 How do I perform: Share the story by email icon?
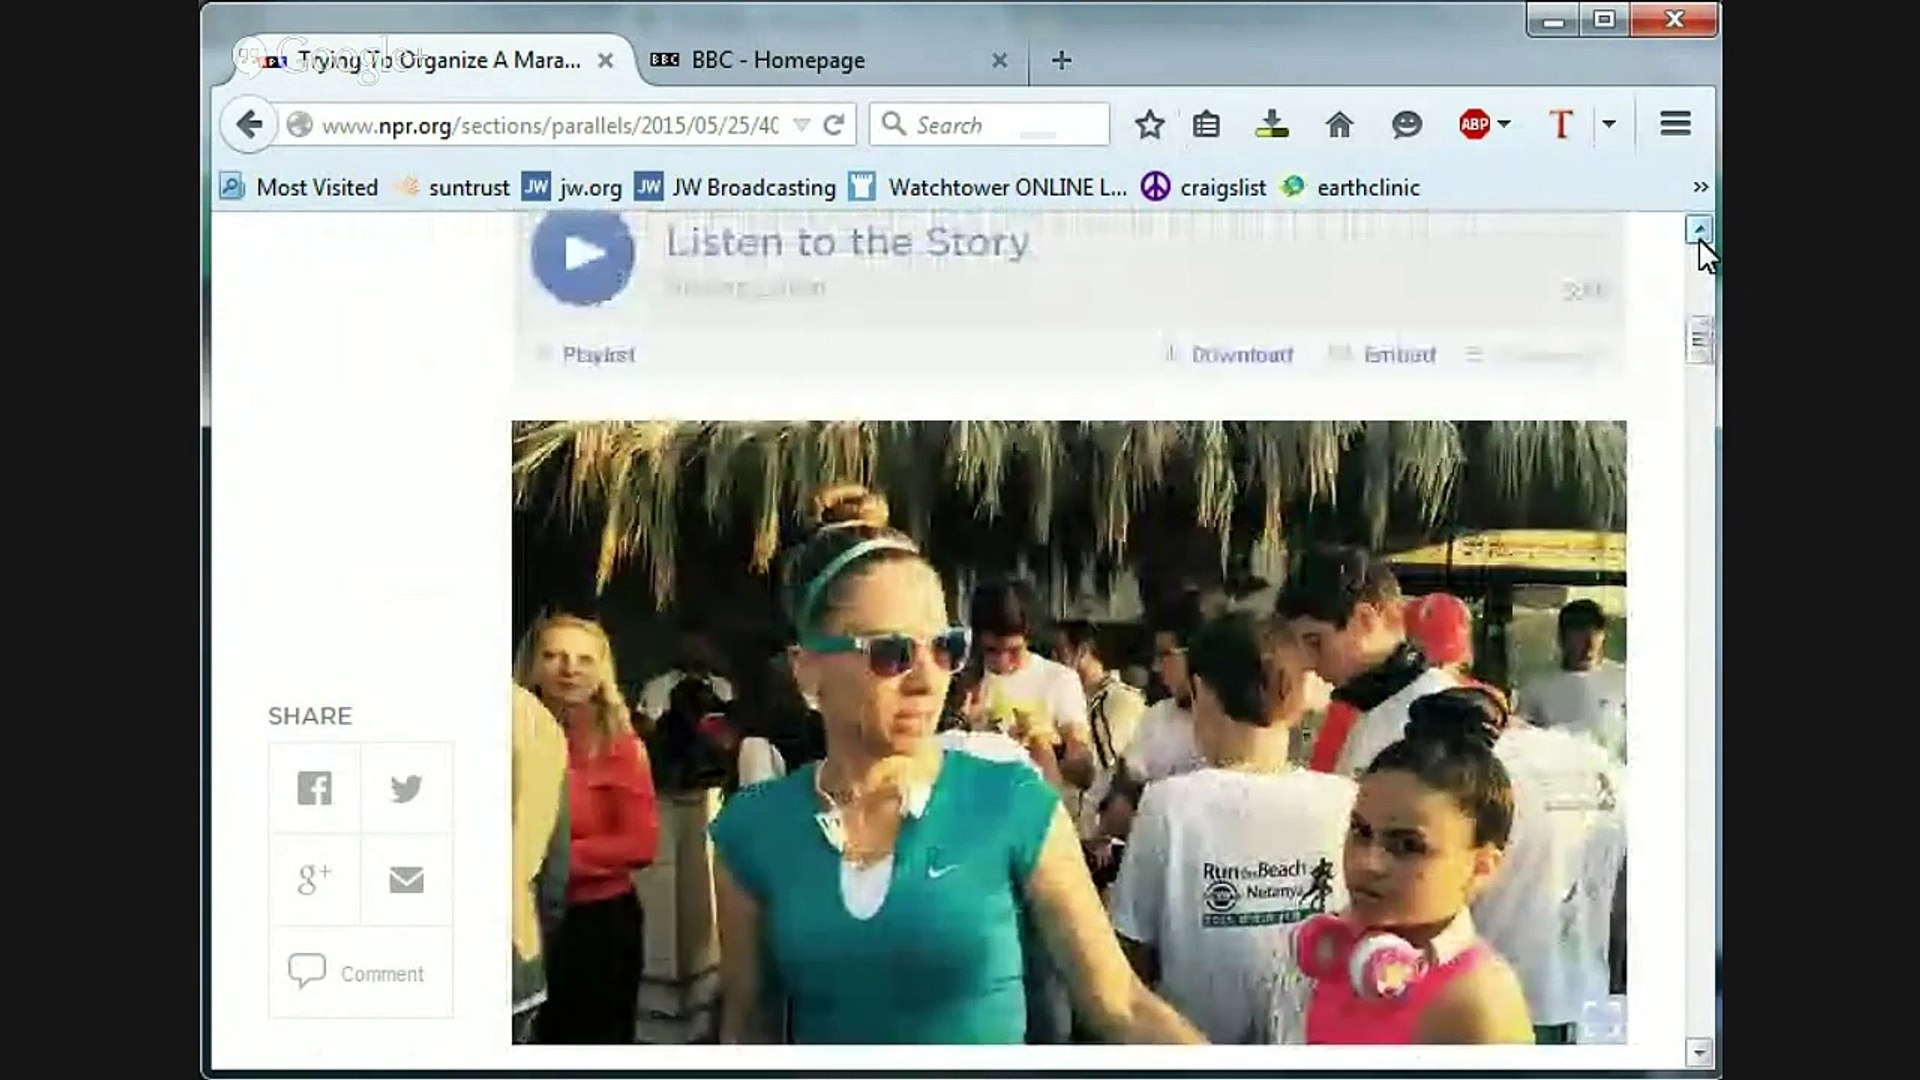point(406,880)
